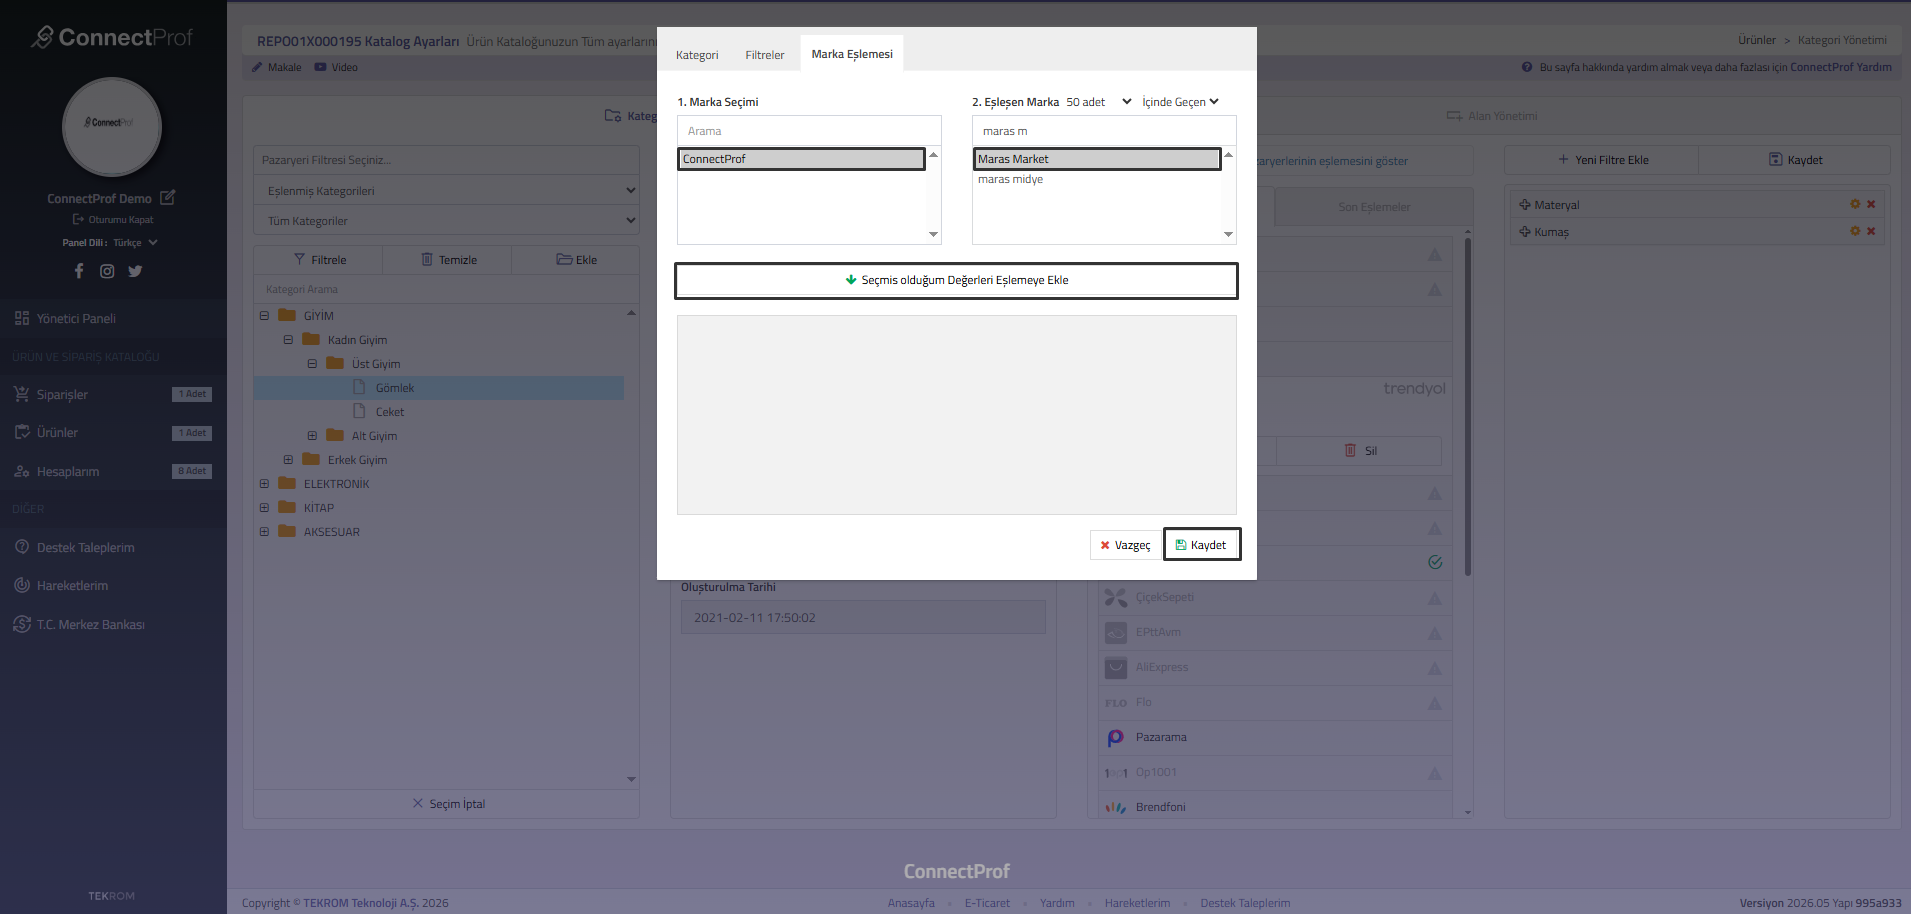
Task: Click the Twitter icon in the sidebar
Action: [x=135, y=271]
